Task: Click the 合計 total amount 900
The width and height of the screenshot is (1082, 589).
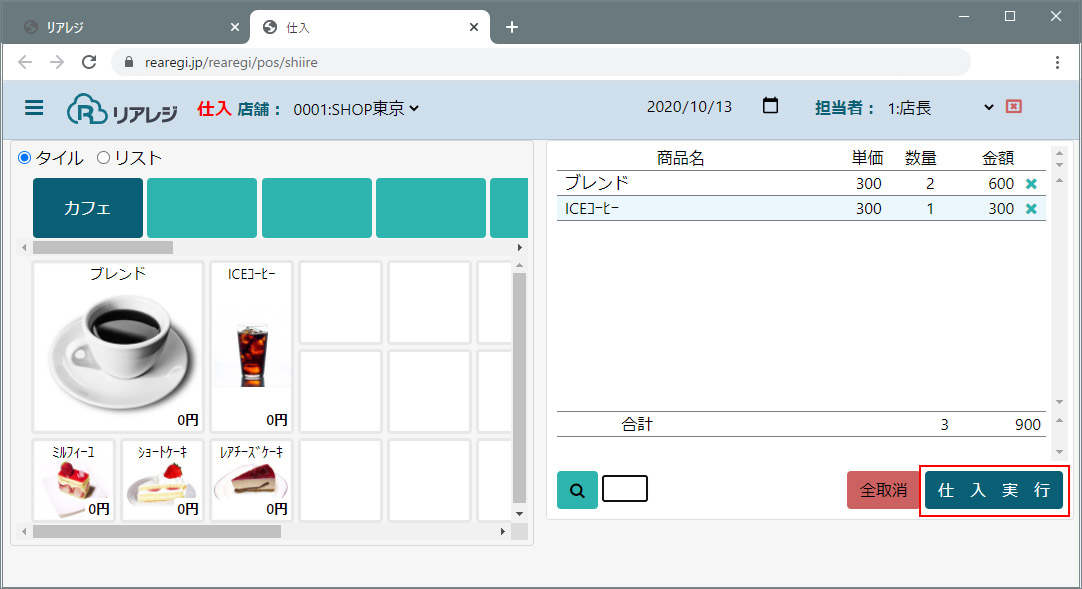Action: tap(1027, 424)
